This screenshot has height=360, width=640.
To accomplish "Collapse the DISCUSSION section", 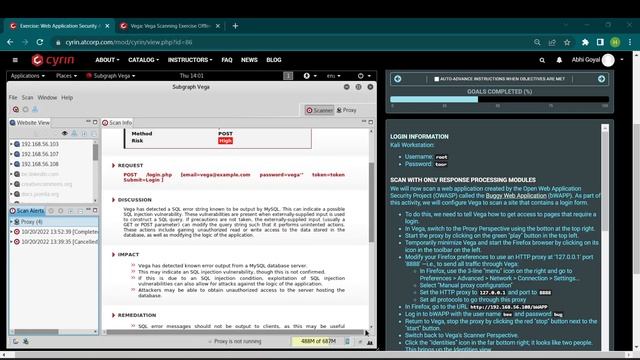I will pos(113,200).
